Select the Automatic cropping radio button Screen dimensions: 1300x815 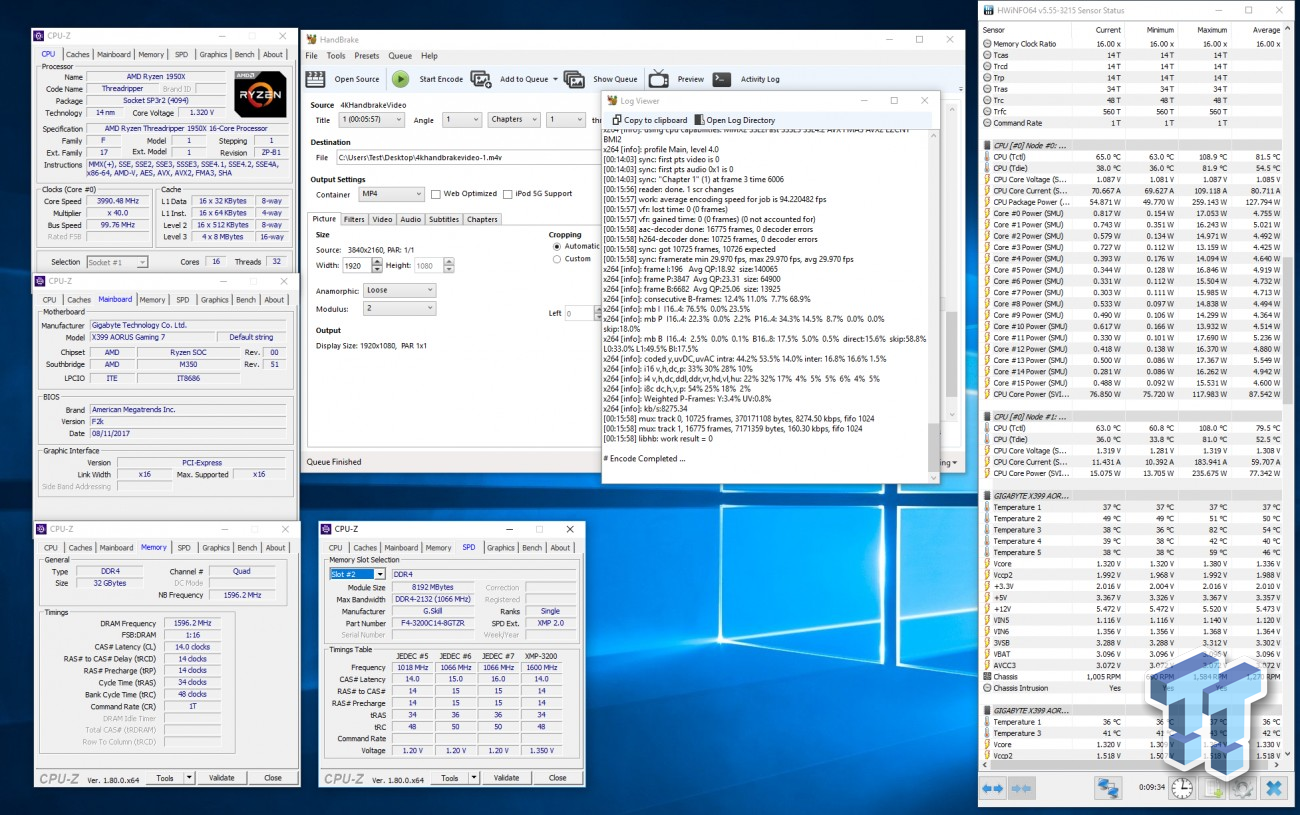[557, 246]
